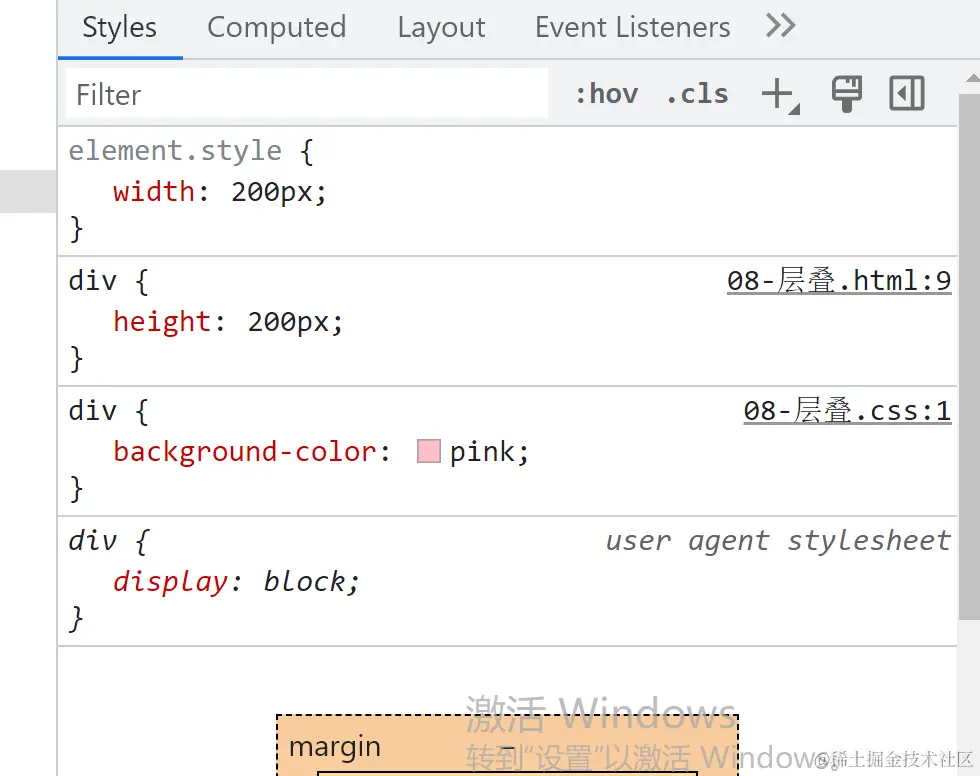Open the Computed tab
980x776 pixels.
coord(276,27)
